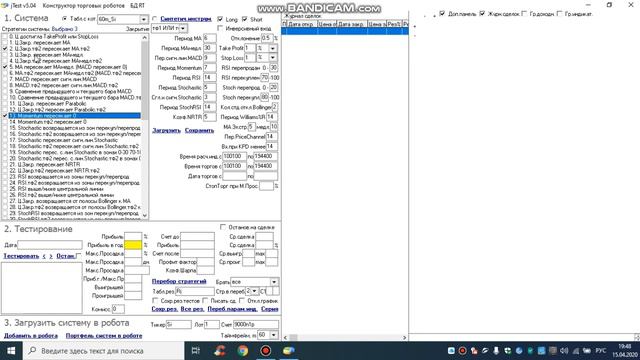Click the Дата закр. column header
This screenshot has height=360, width=640.
[x=352, y=24]
